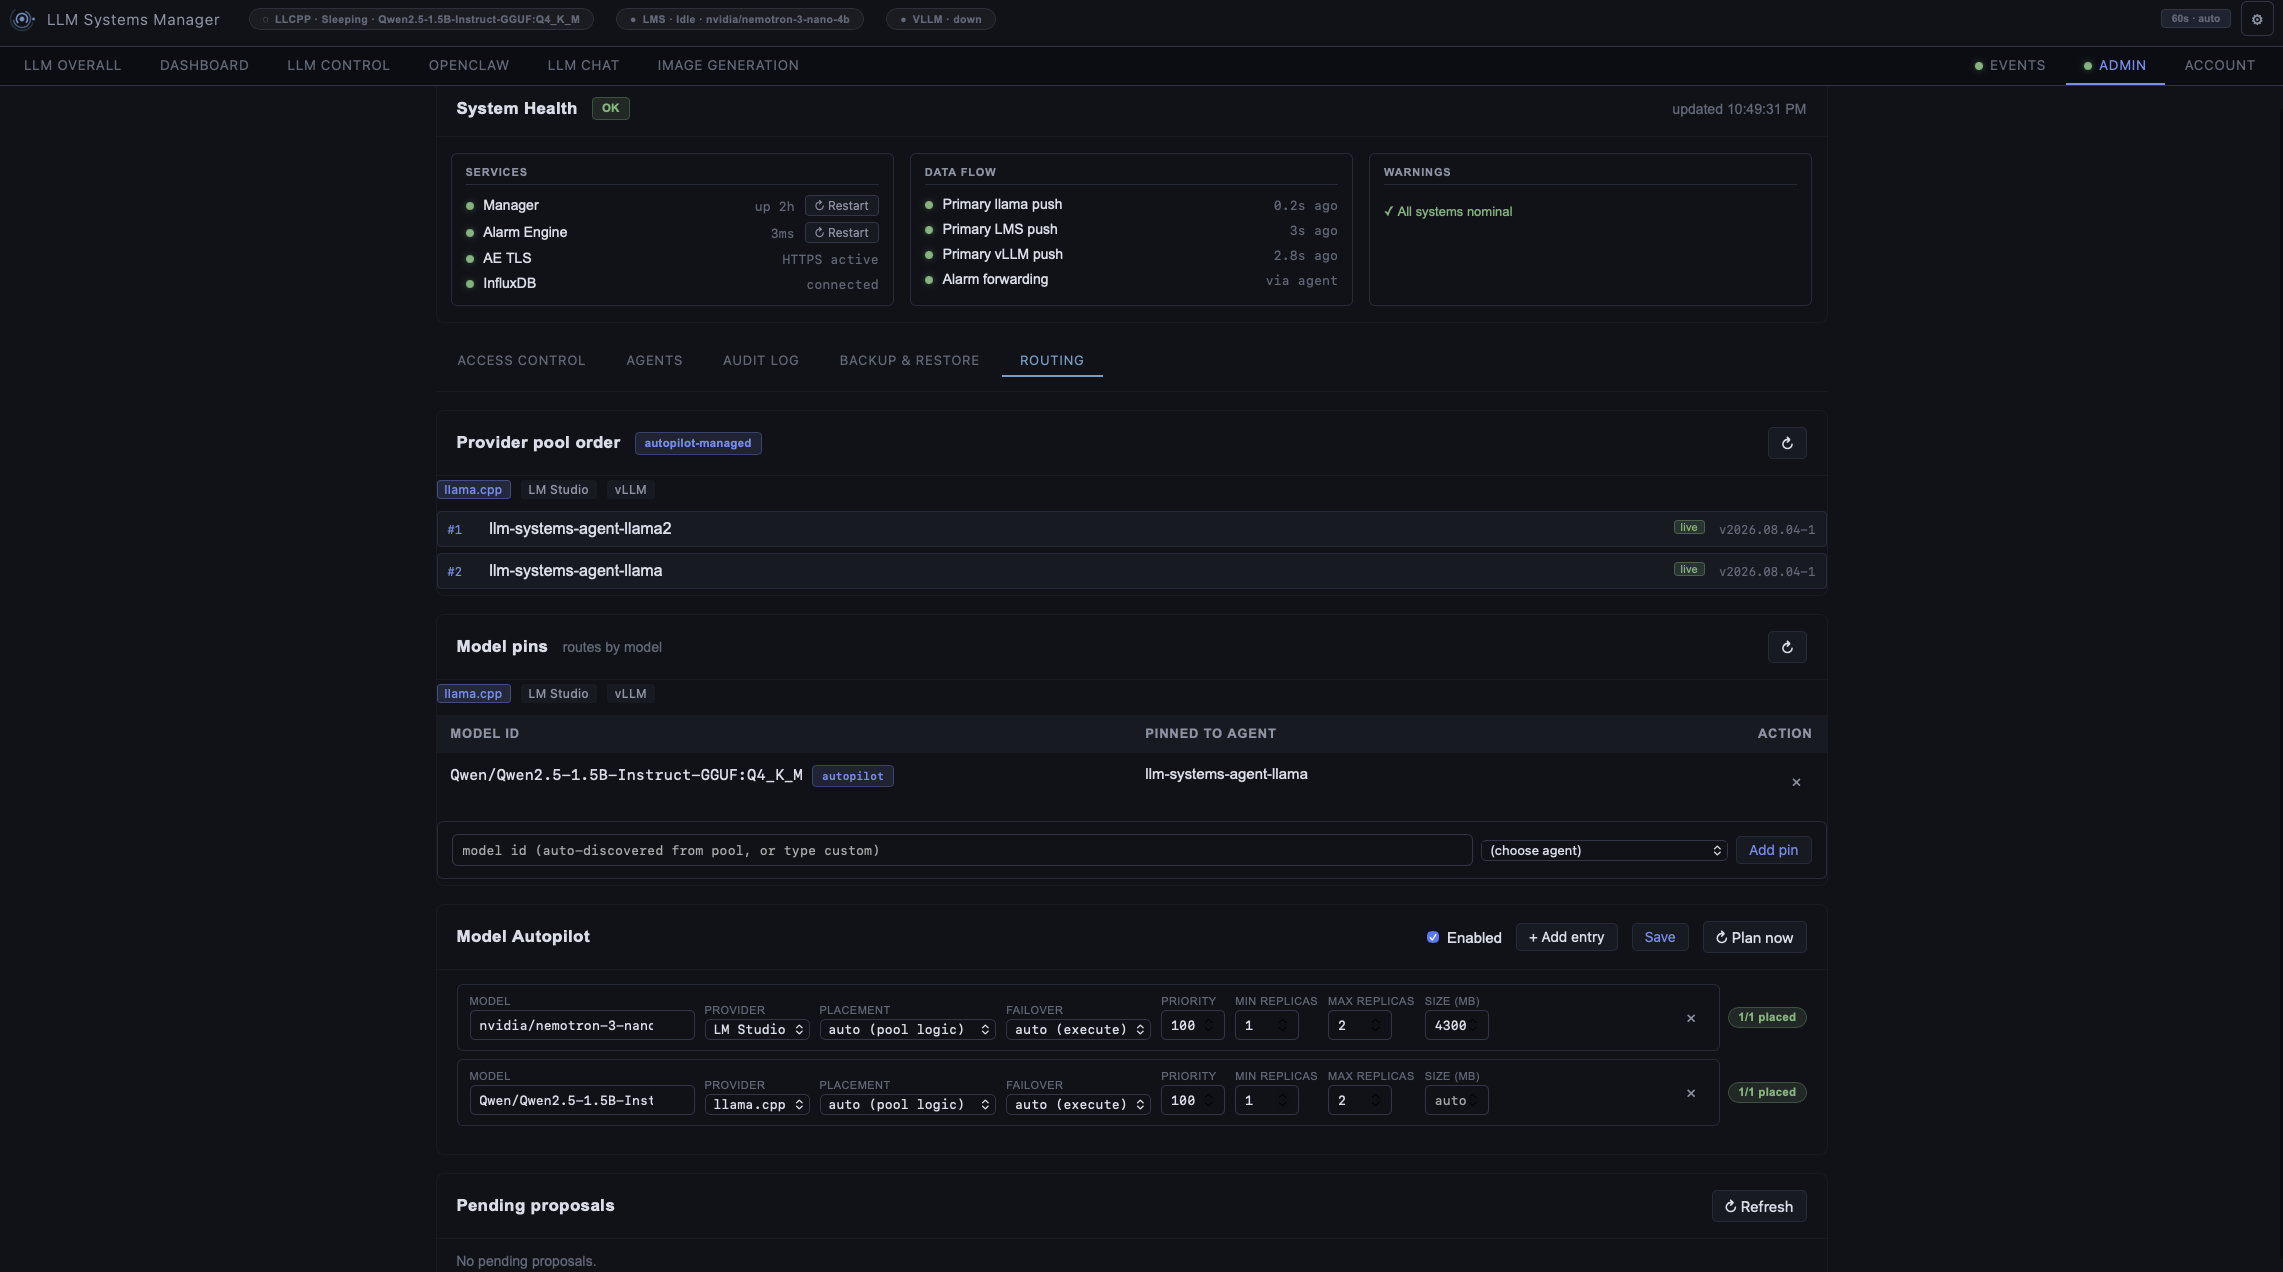Click the autopilot-managed badge

pos(697,443)
